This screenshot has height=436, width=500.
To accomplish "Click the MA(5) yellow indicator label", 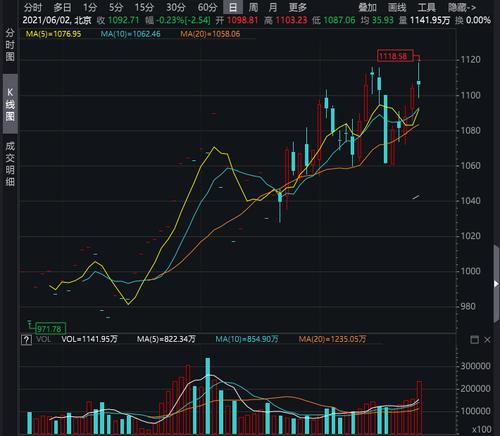I will coord(53,34).
